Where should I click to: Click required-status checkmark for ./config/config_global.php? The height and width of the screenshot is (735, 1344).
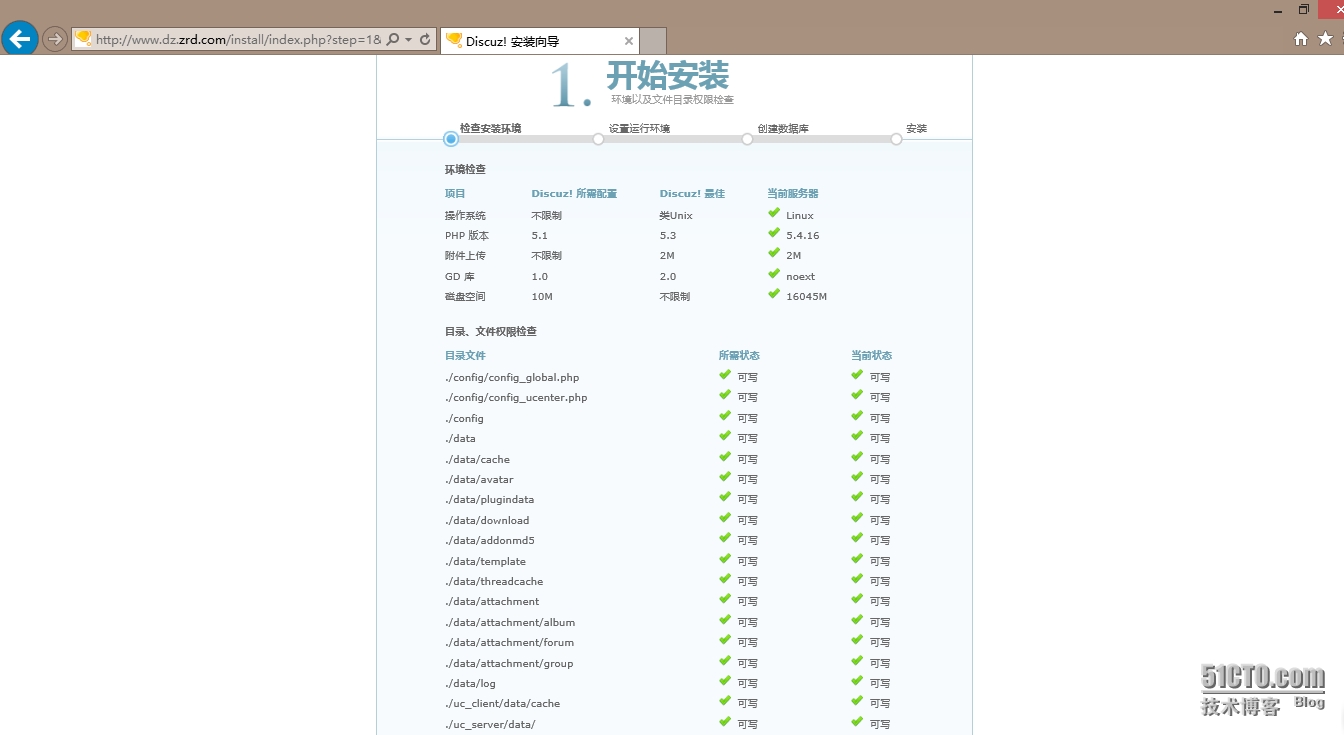pos(725,375)
